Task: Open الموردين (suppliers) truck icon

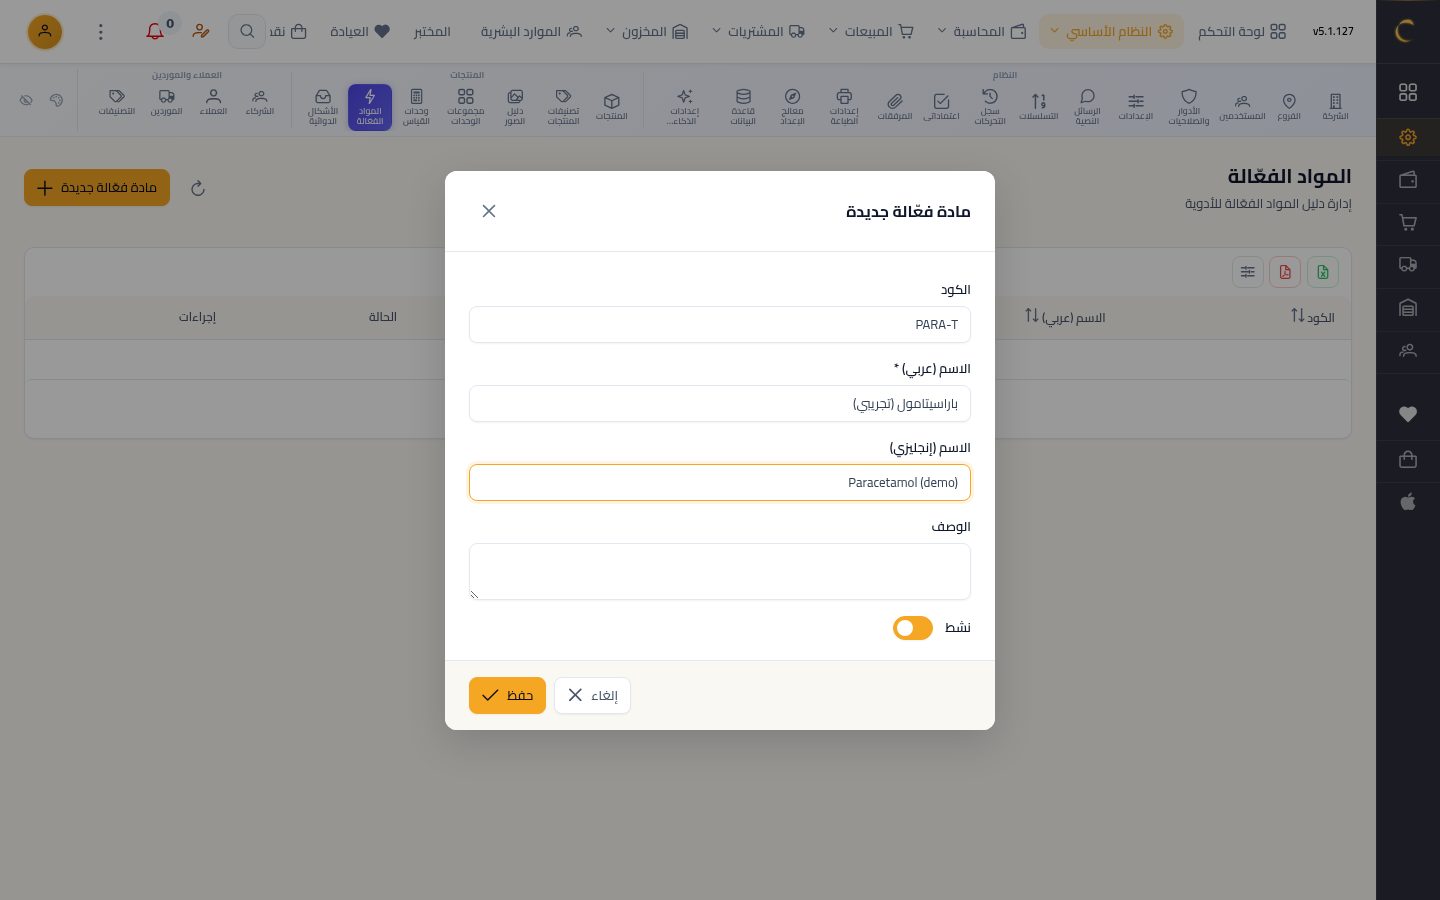Action: click(166, 102)
